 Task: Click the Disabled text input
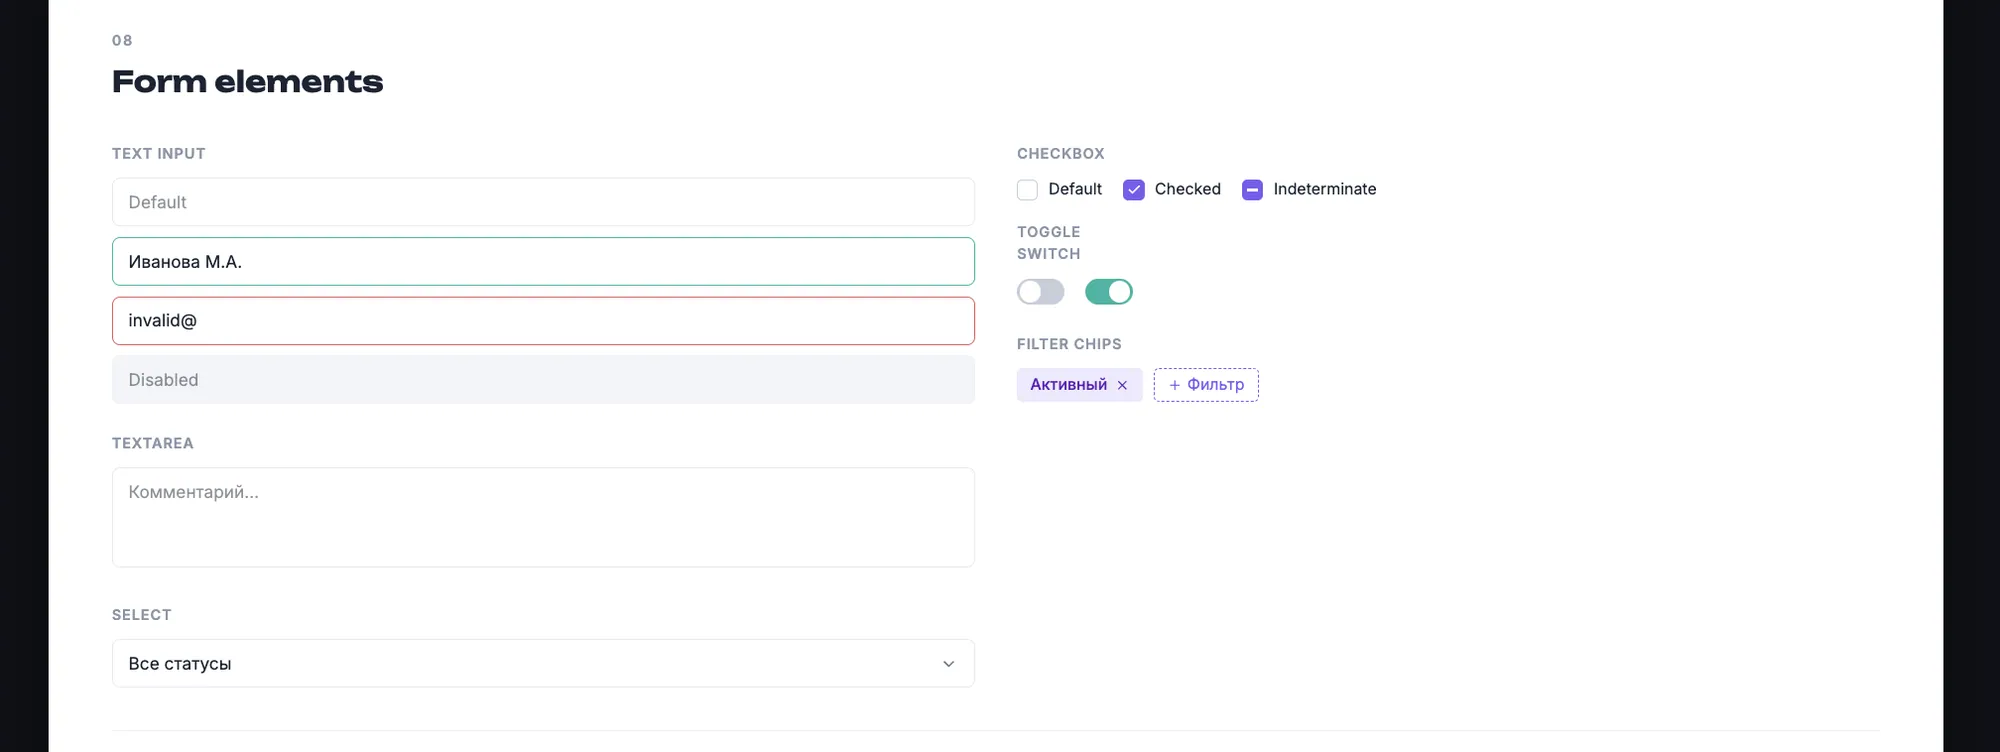[543, 380]
